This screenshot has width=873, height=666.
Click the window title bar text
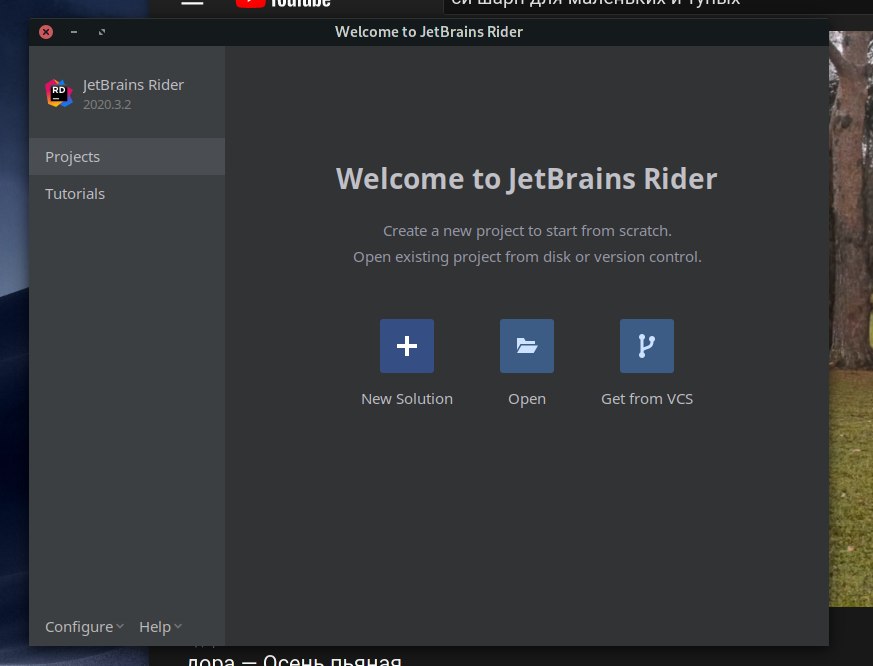[x=429, y=32]
